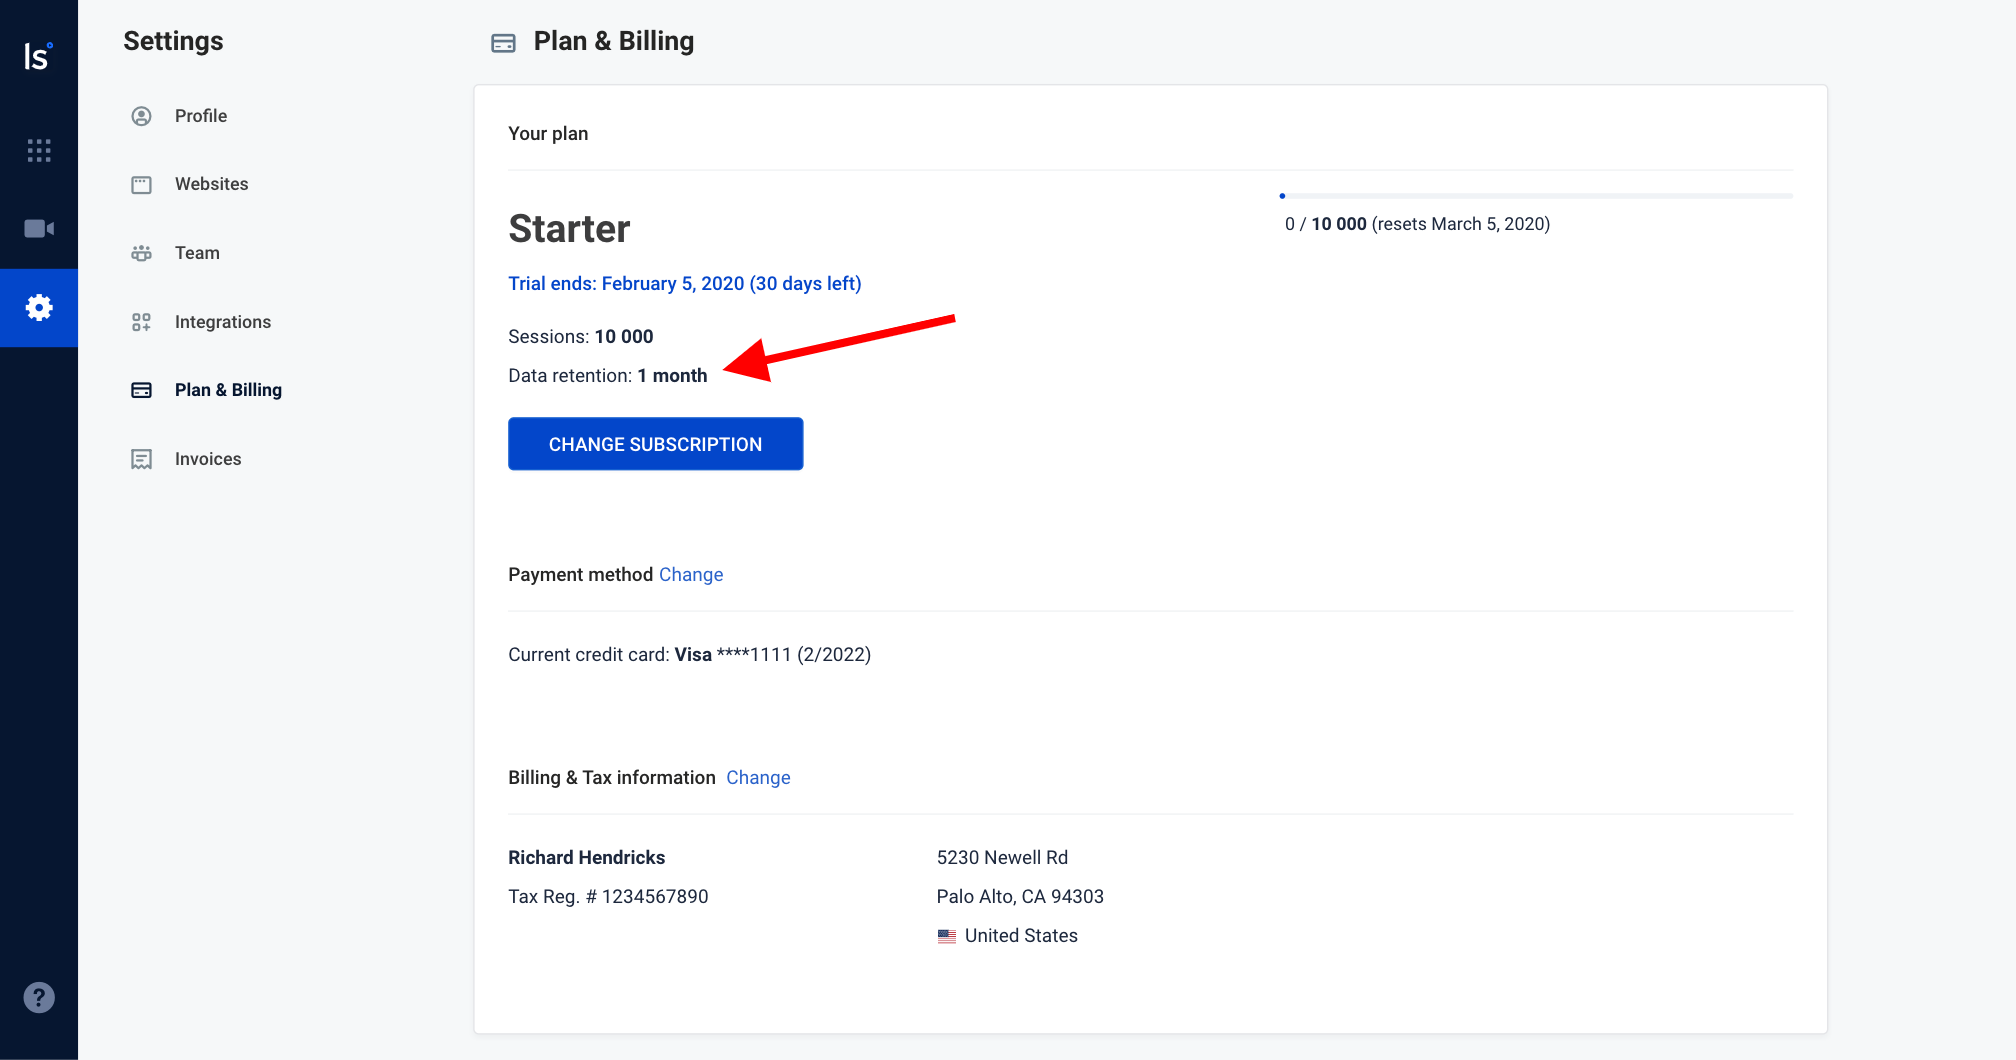Click the Change Subscription button
Screen dimensions: 2016x1060
pyautogui.click(x=655, y=443)
